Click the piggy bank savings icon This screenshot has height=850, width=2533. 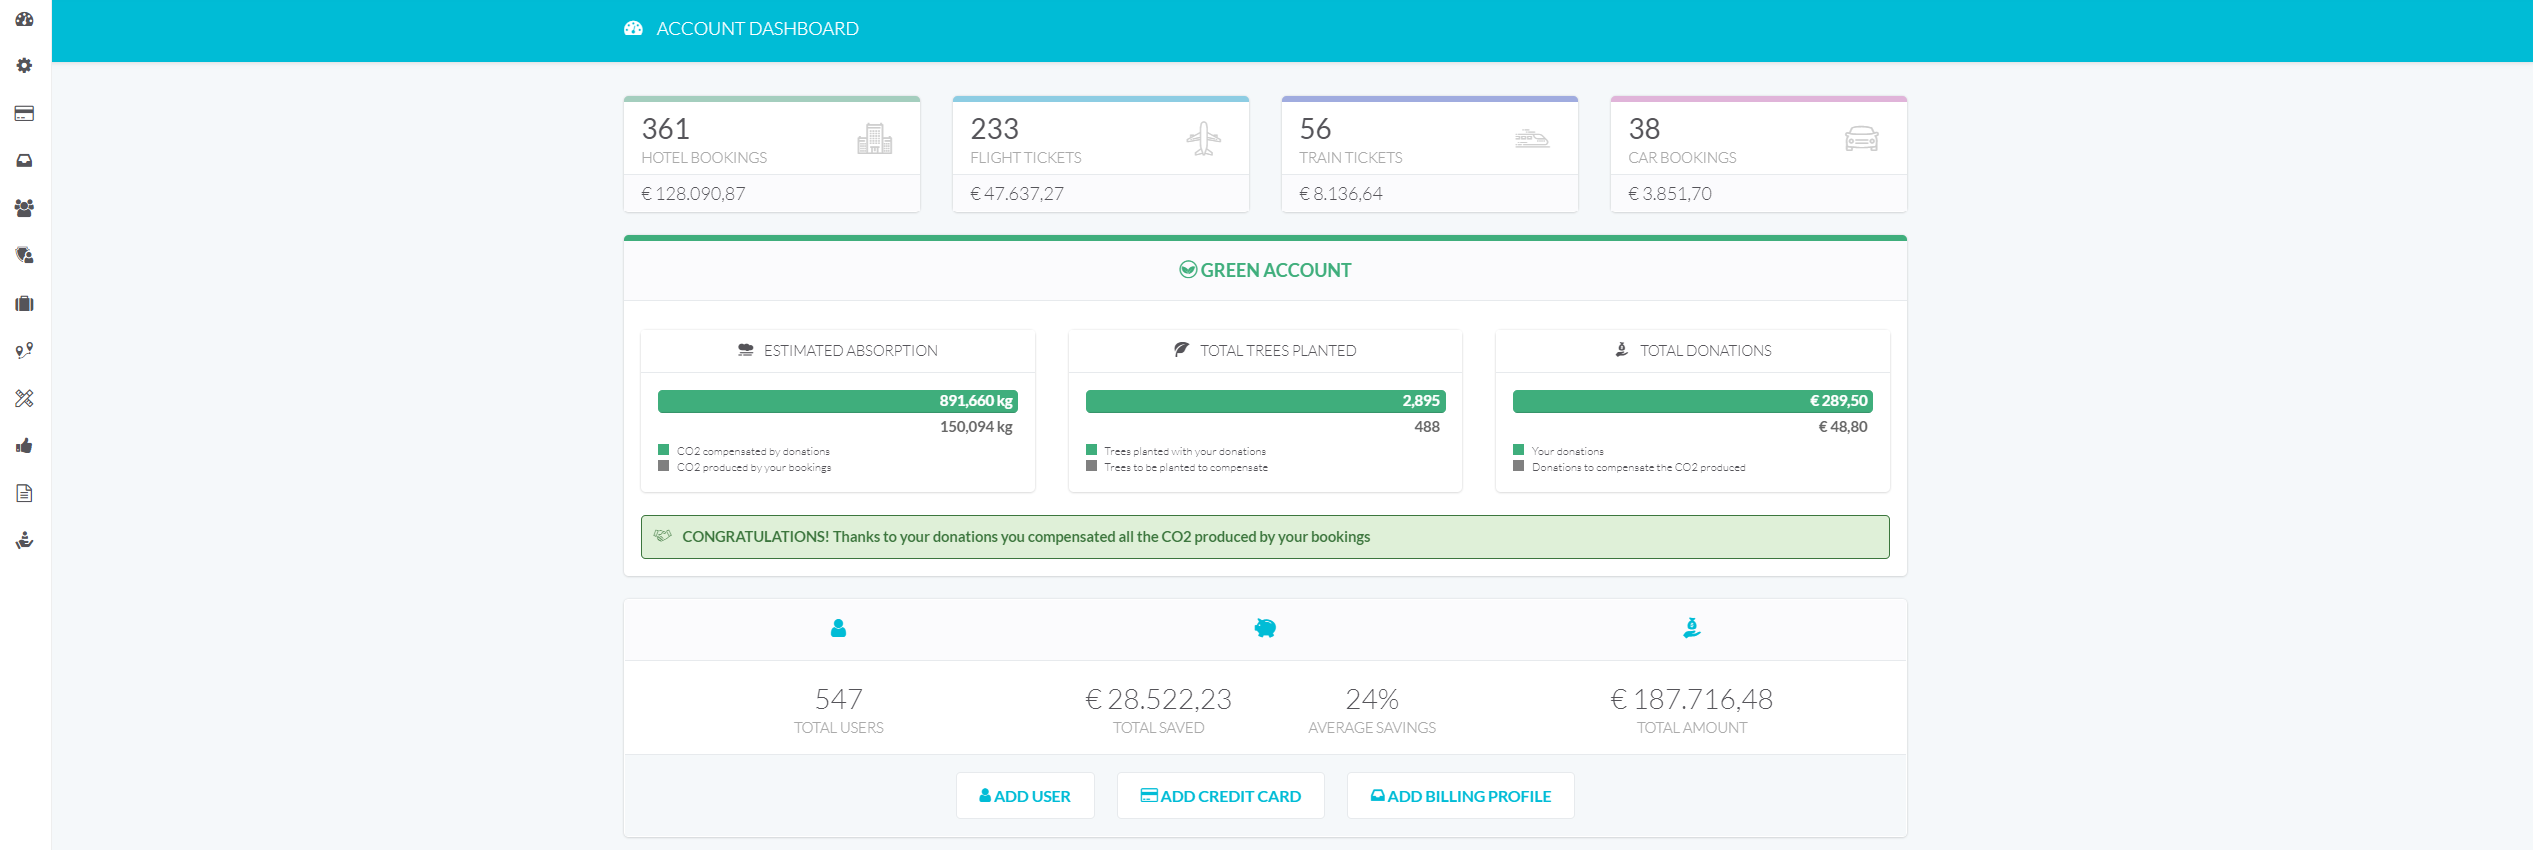1265,628
